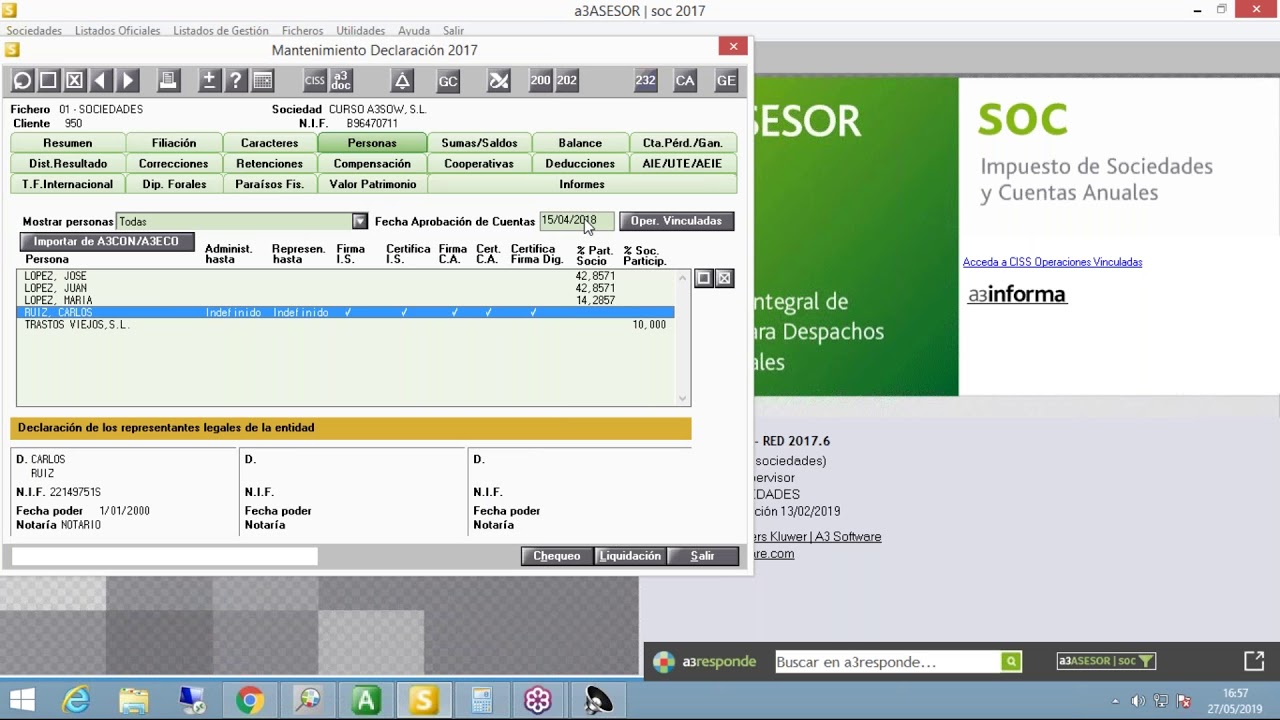The width and height of the screenshot is (1280, 720).
Task: Click the GC toolbar icon
Action: point(448,81)
